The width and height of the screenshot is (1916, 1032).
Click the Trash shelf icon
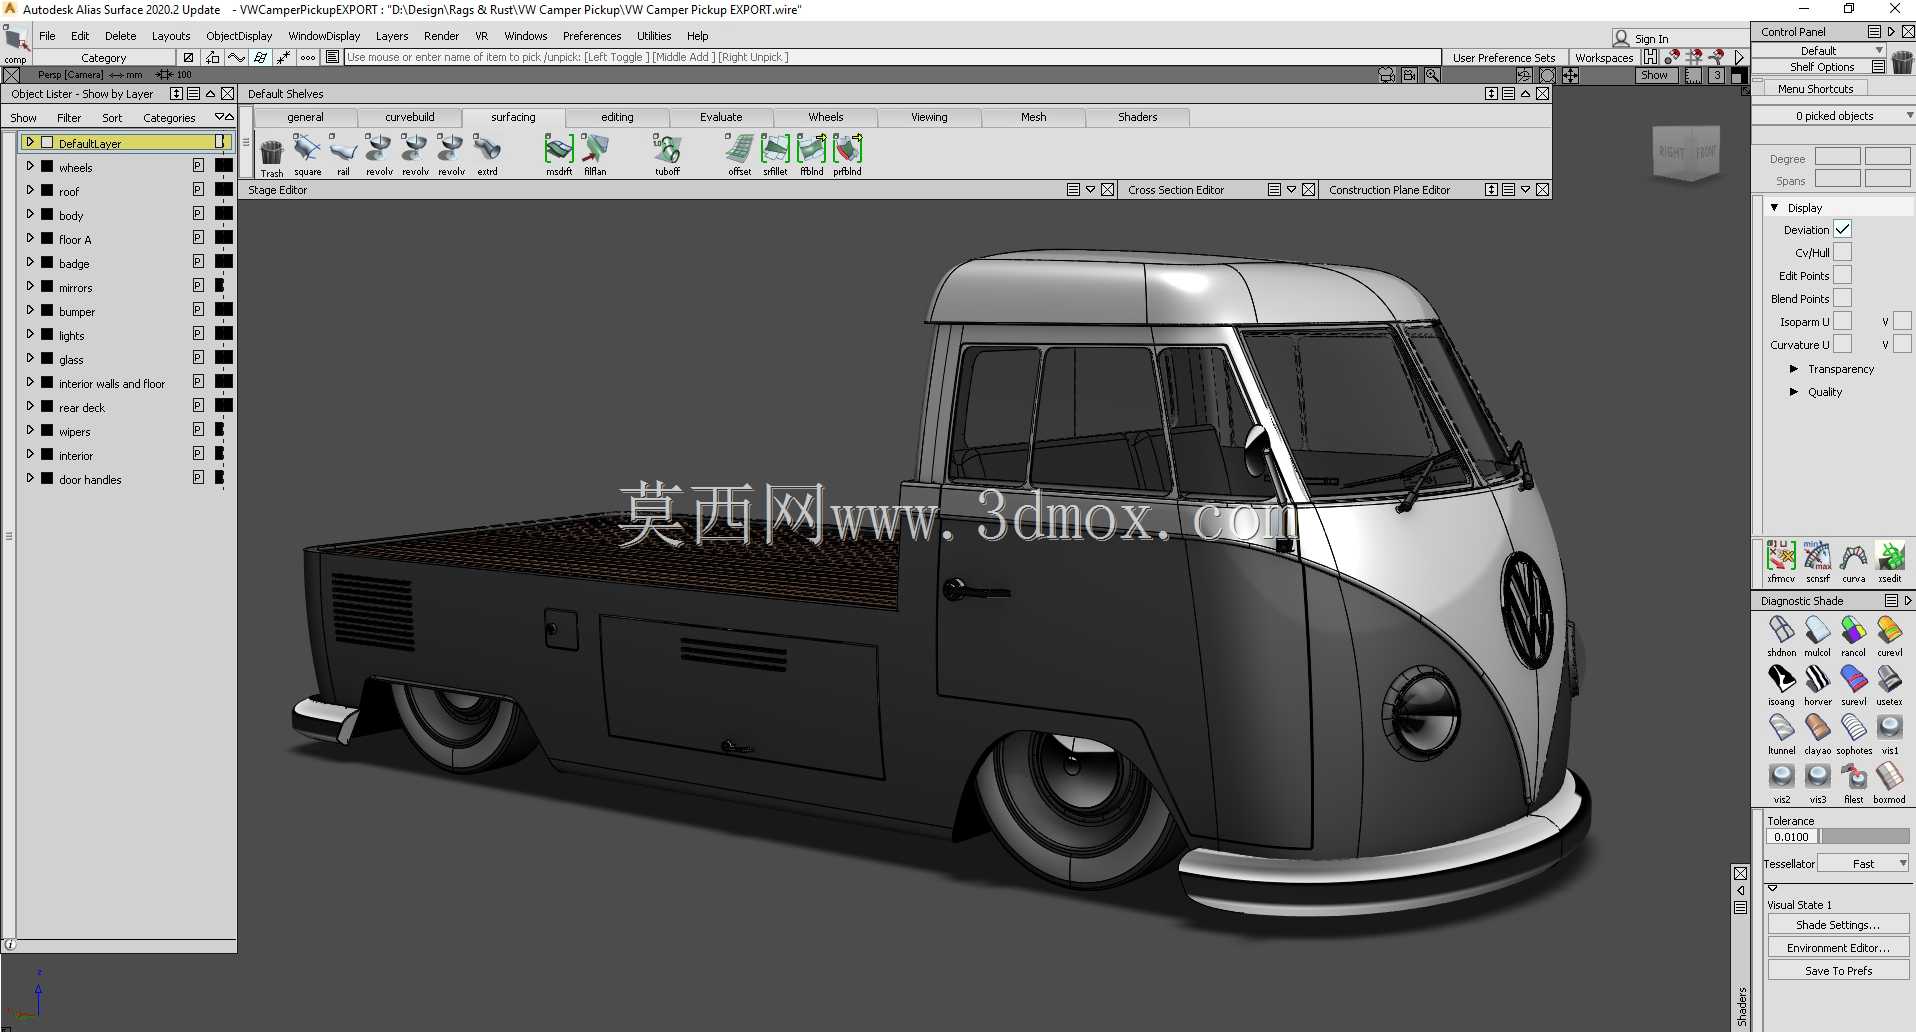(x=272, y=157)
